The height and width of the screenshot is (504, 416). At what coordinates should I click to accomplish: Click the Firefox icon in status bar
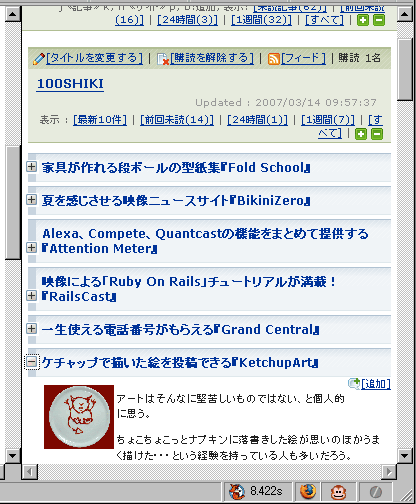tap(307, 492)
